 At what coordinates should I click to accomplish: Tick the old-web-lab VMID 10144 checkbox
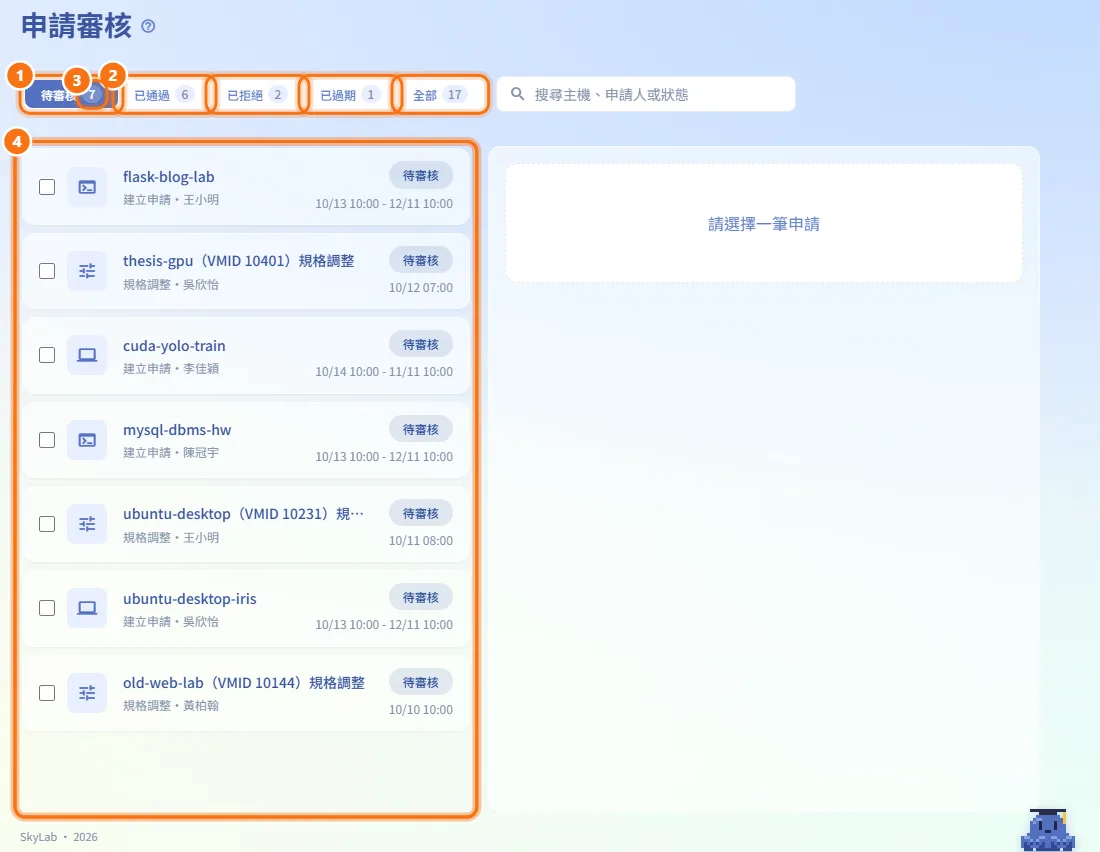[47, 693]
